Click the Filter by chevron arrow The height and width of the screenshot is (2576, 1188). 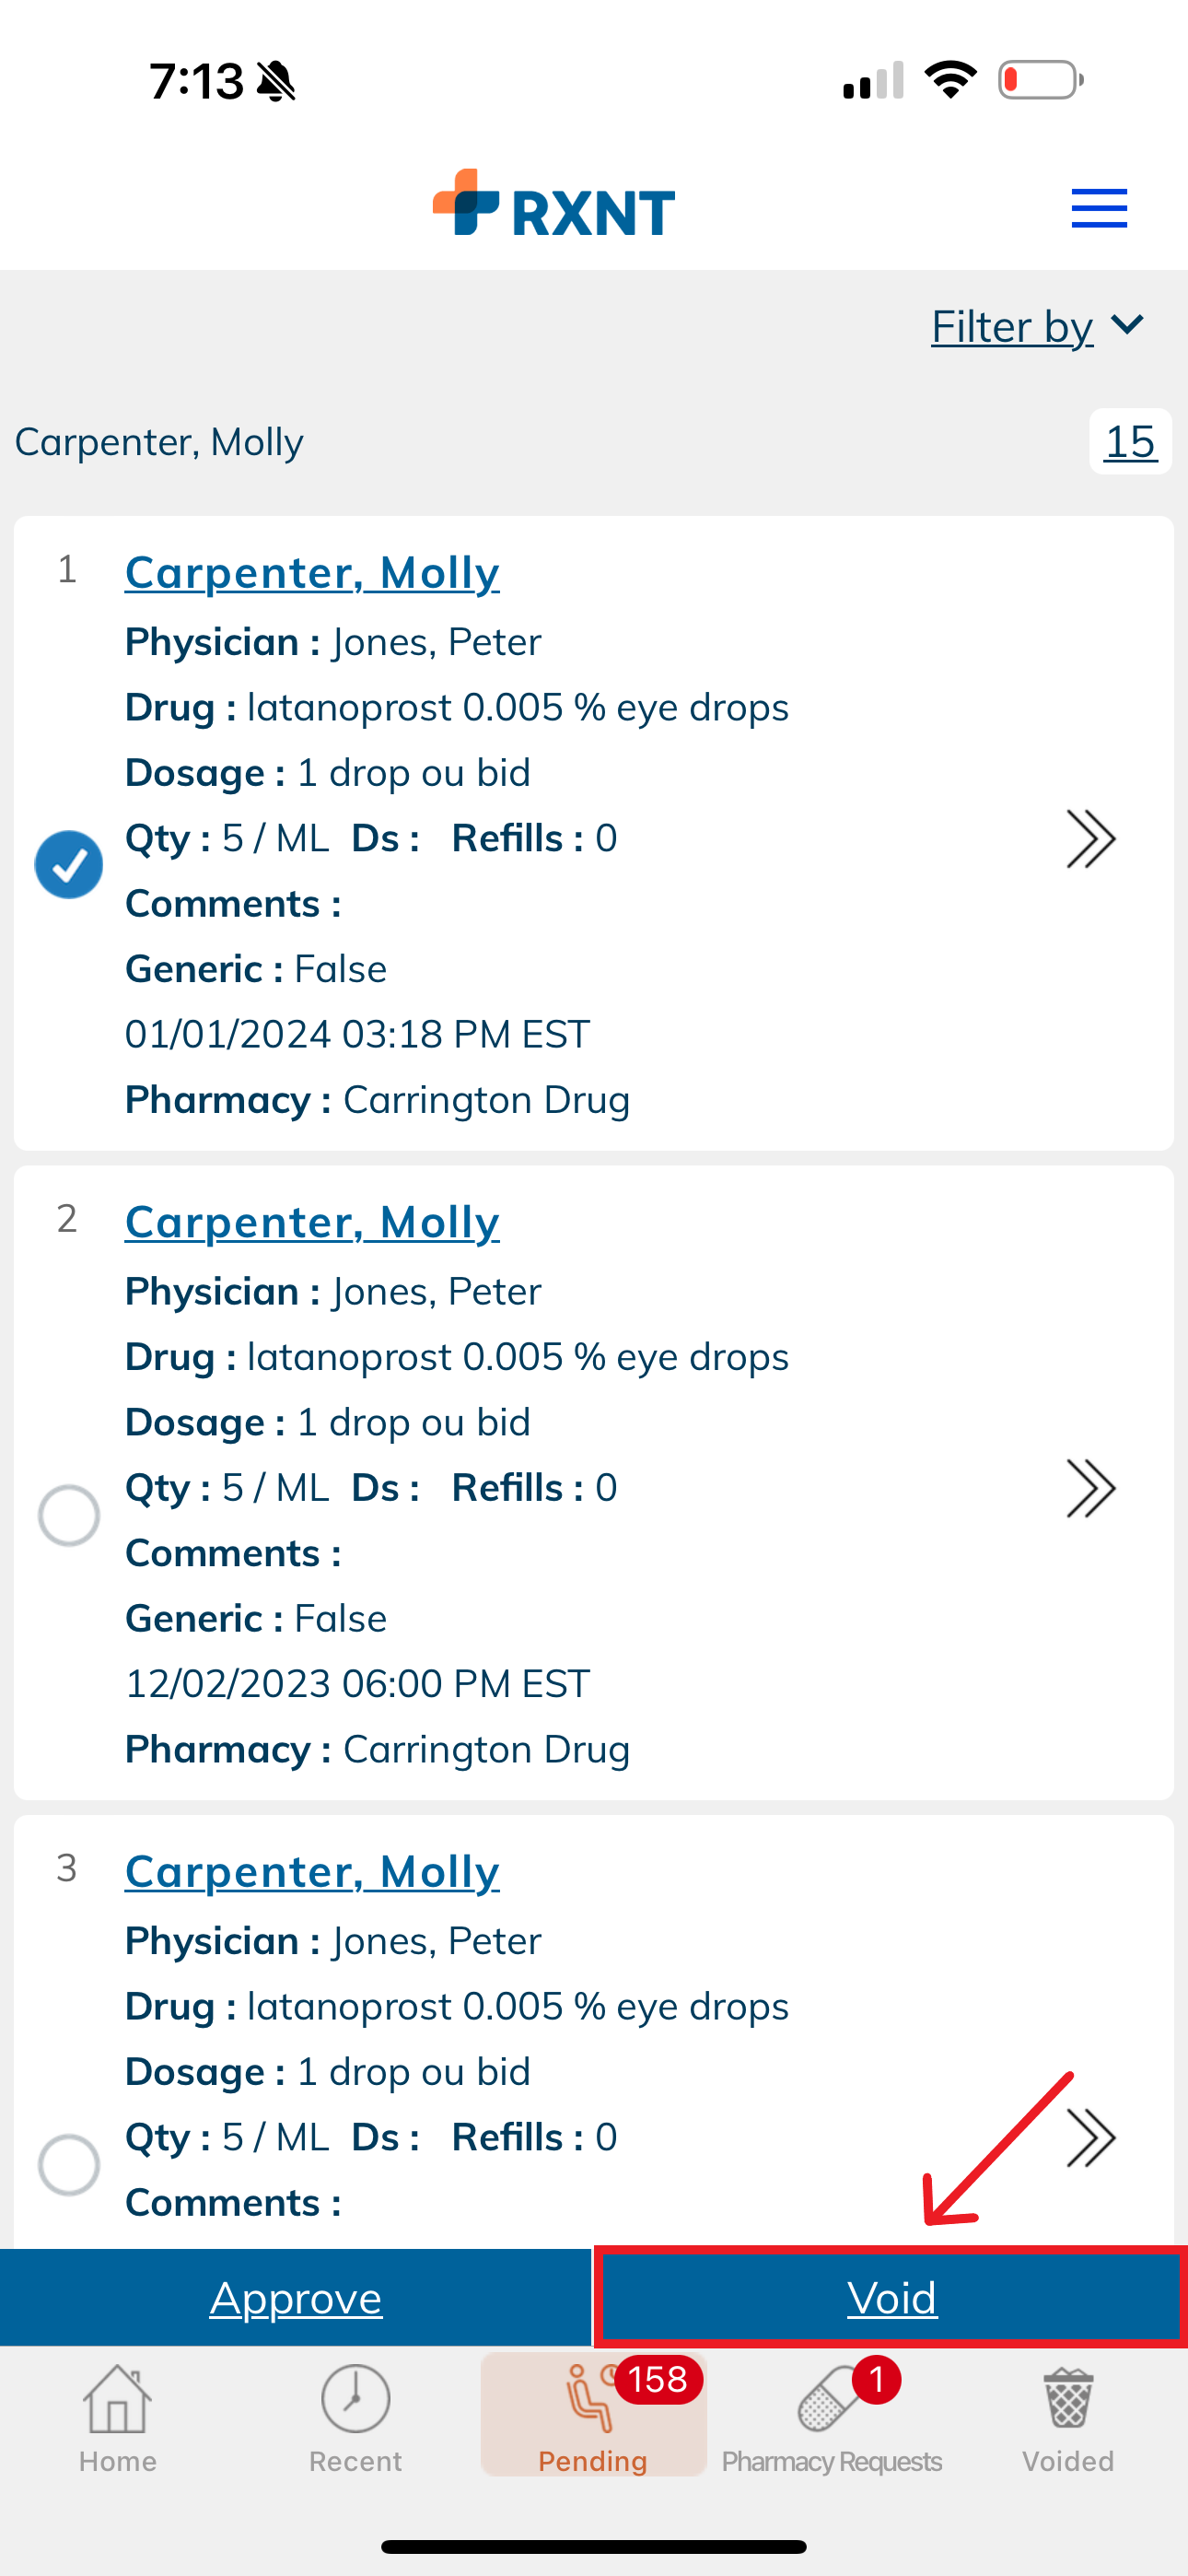point(1127,325)
